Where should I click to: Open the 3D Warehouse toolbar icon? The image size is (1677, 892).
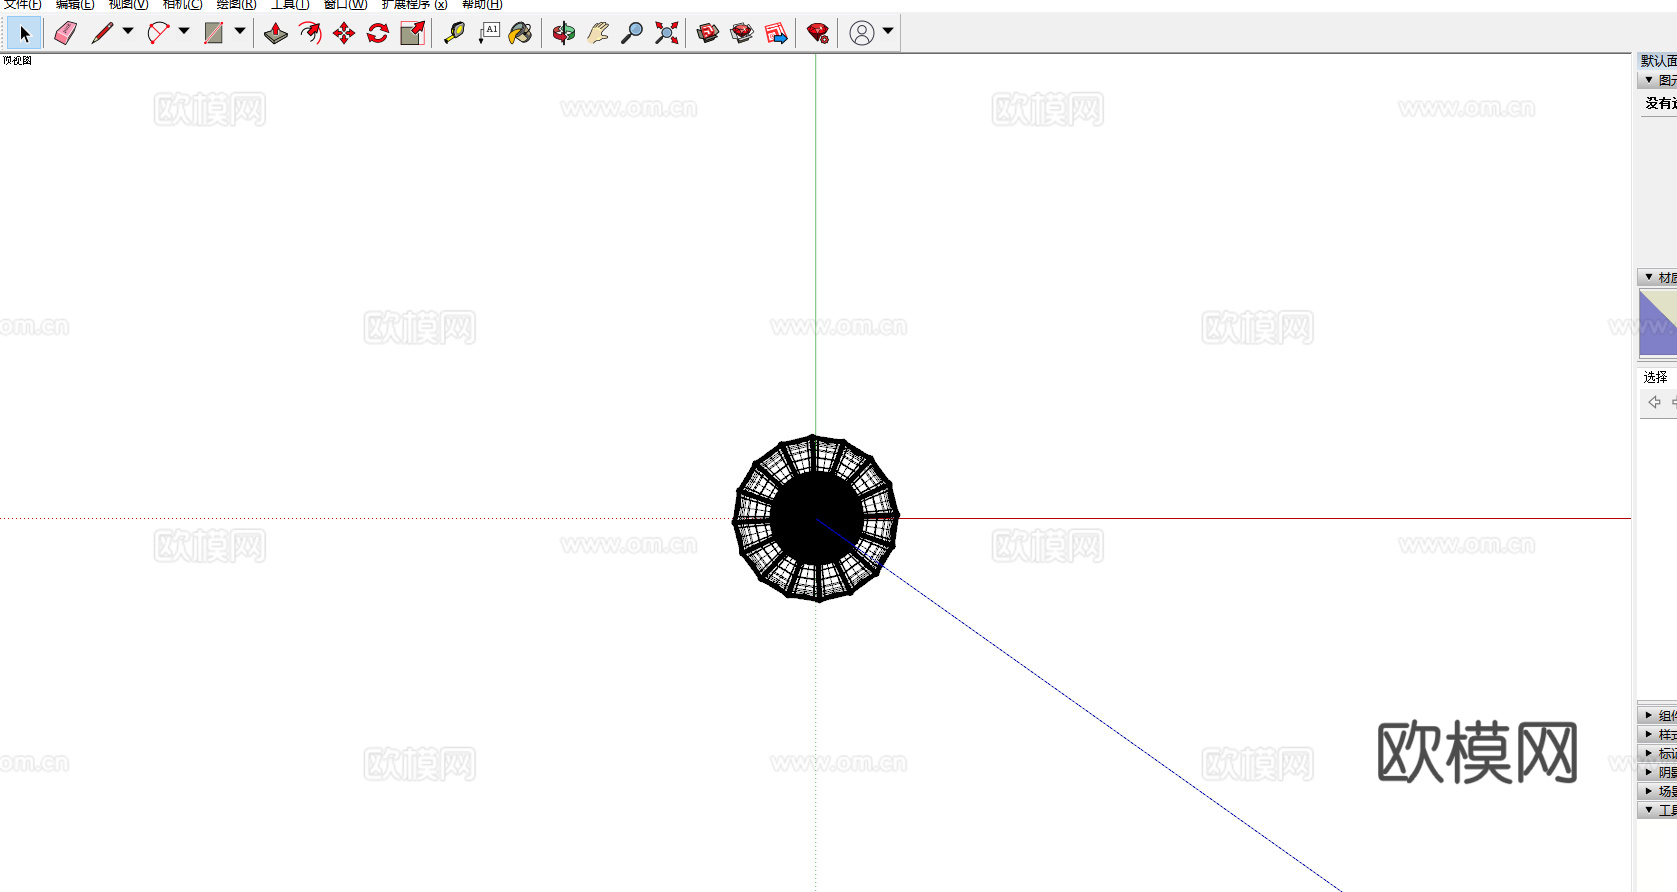pyautogui.click(x=708, y=33)
